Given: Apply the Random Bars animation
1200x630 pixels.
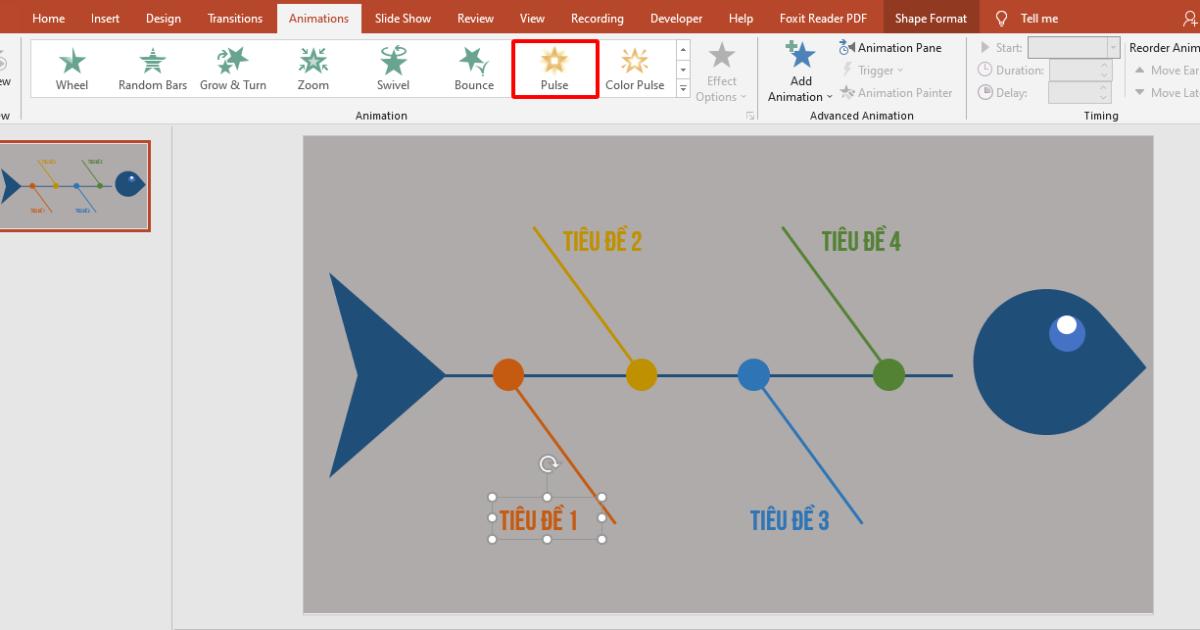Looking at the screenshot, I should [152, 67].
